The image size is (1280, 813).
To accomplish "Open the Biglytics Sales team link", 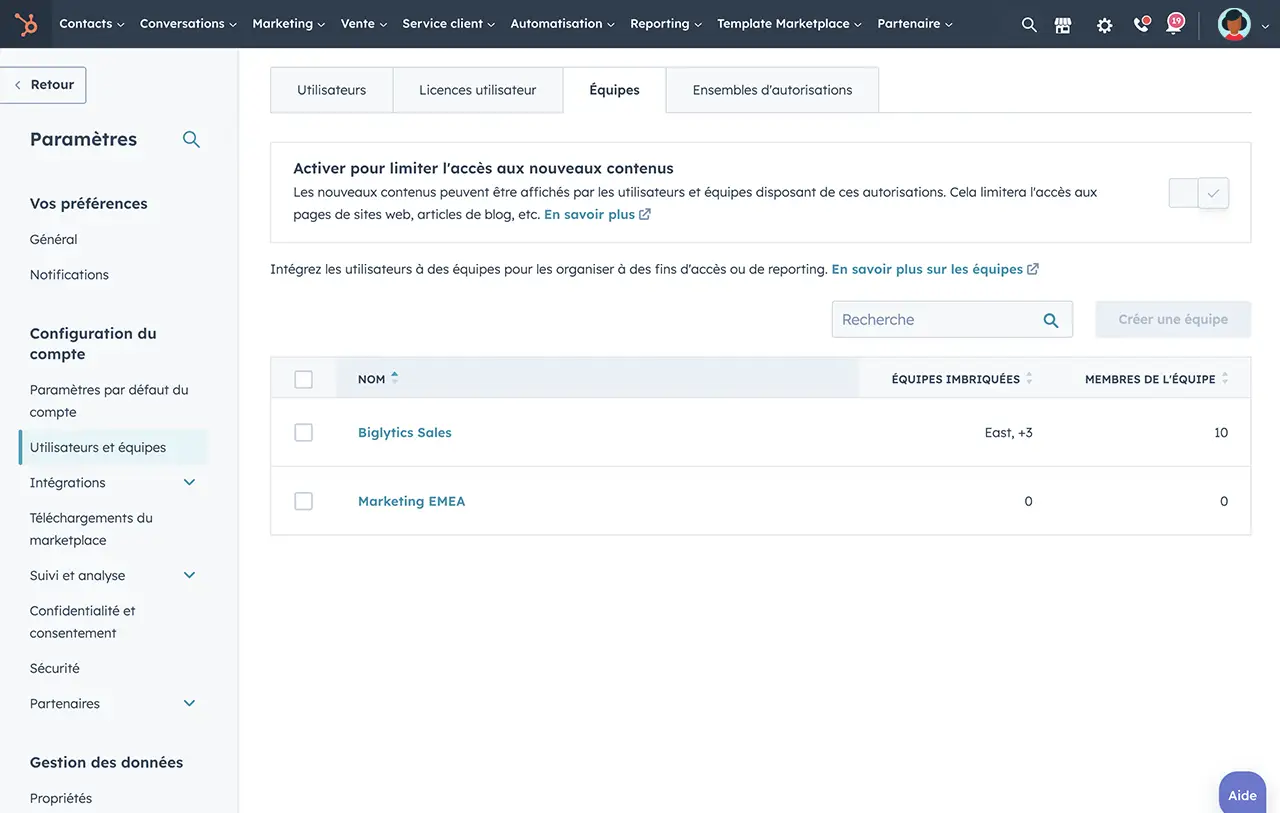I will pos(405,433).
